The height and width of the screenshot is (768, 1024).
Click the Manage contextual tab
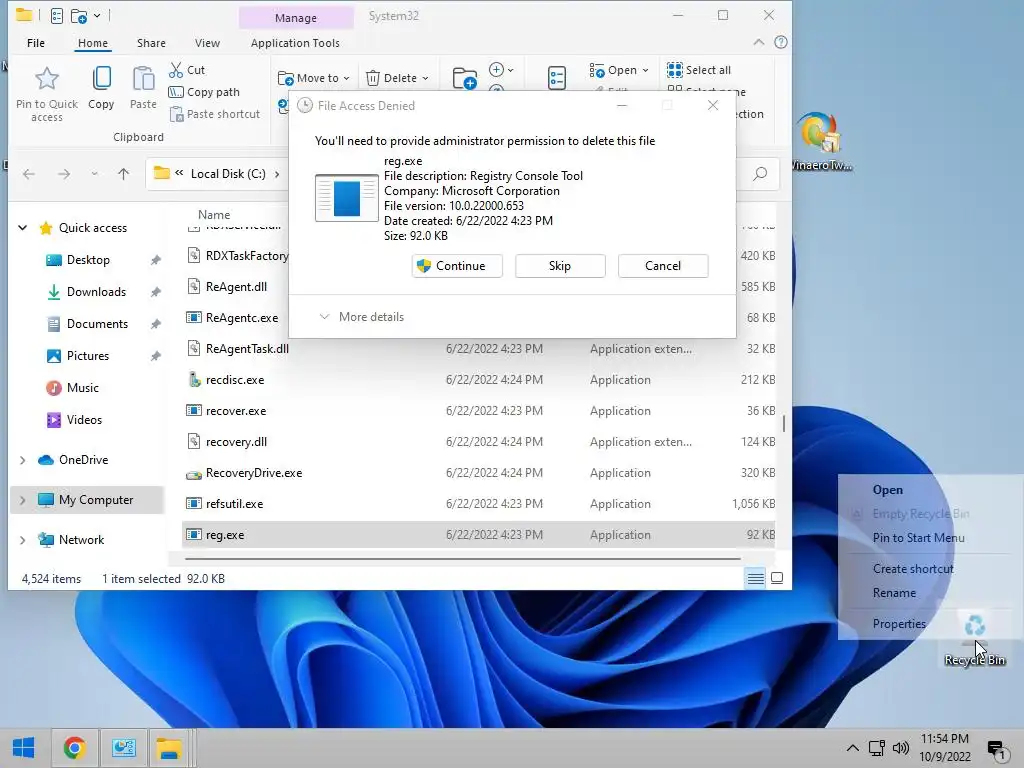pyautogui.click(x=296, y=18)
